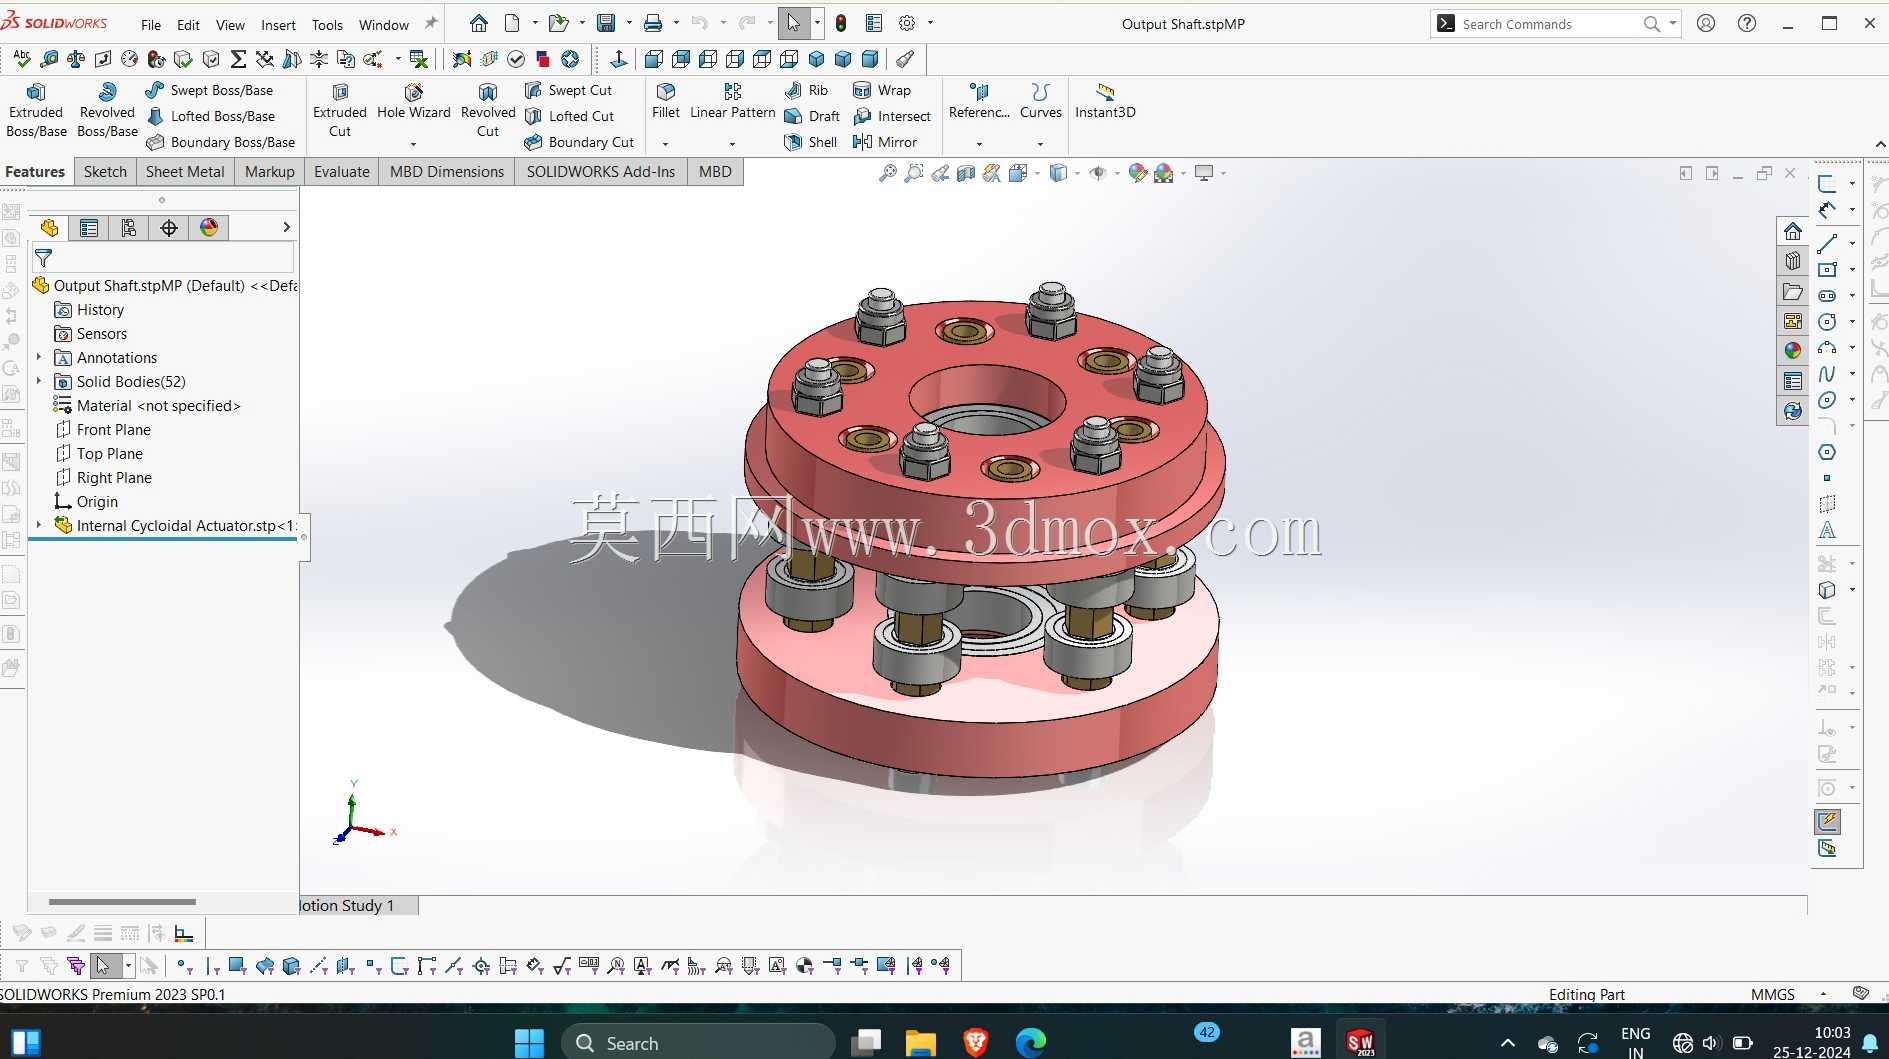The image size is (1889, 1059).
Task: Click the Rebuild traffic light icon
Action: click(x=841, y=23)
